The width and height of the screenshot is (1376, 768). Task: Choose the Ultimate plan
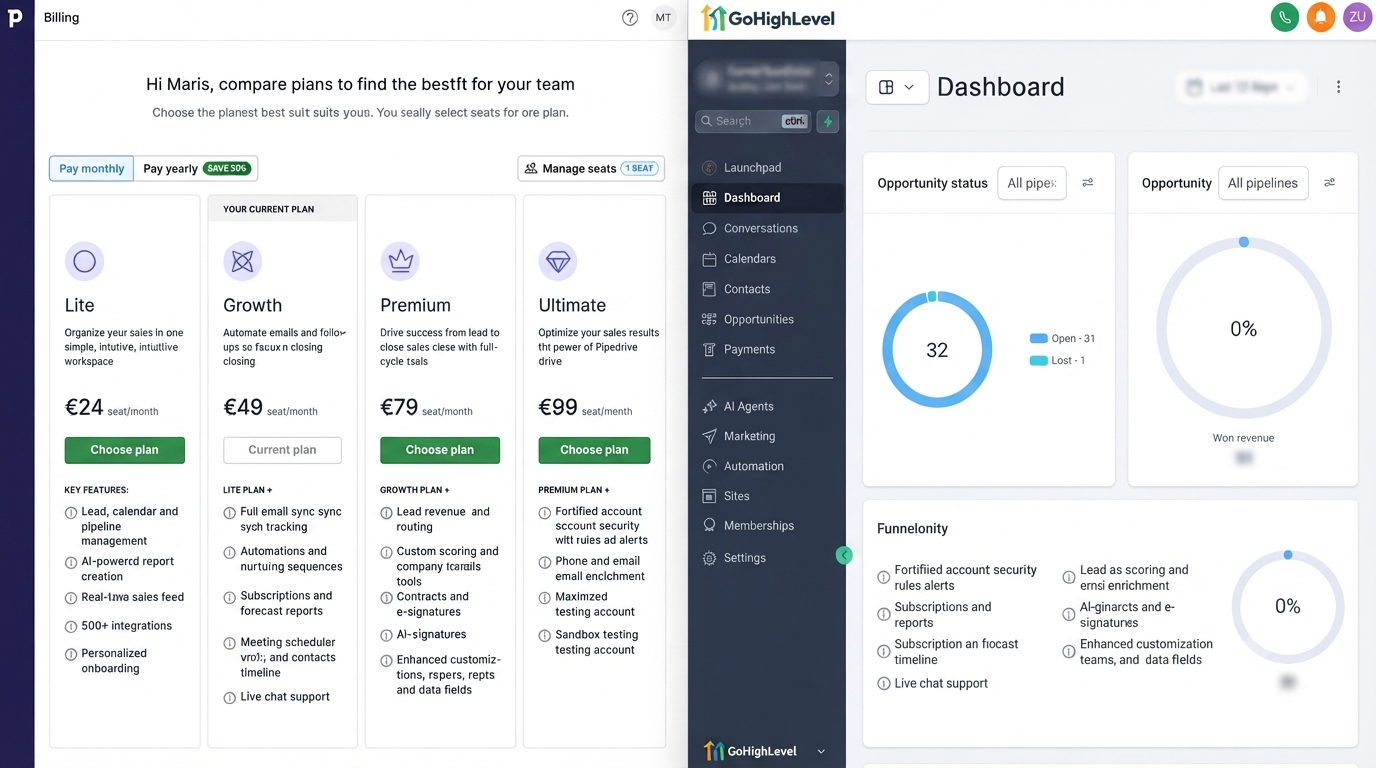[x=594, y=450]
